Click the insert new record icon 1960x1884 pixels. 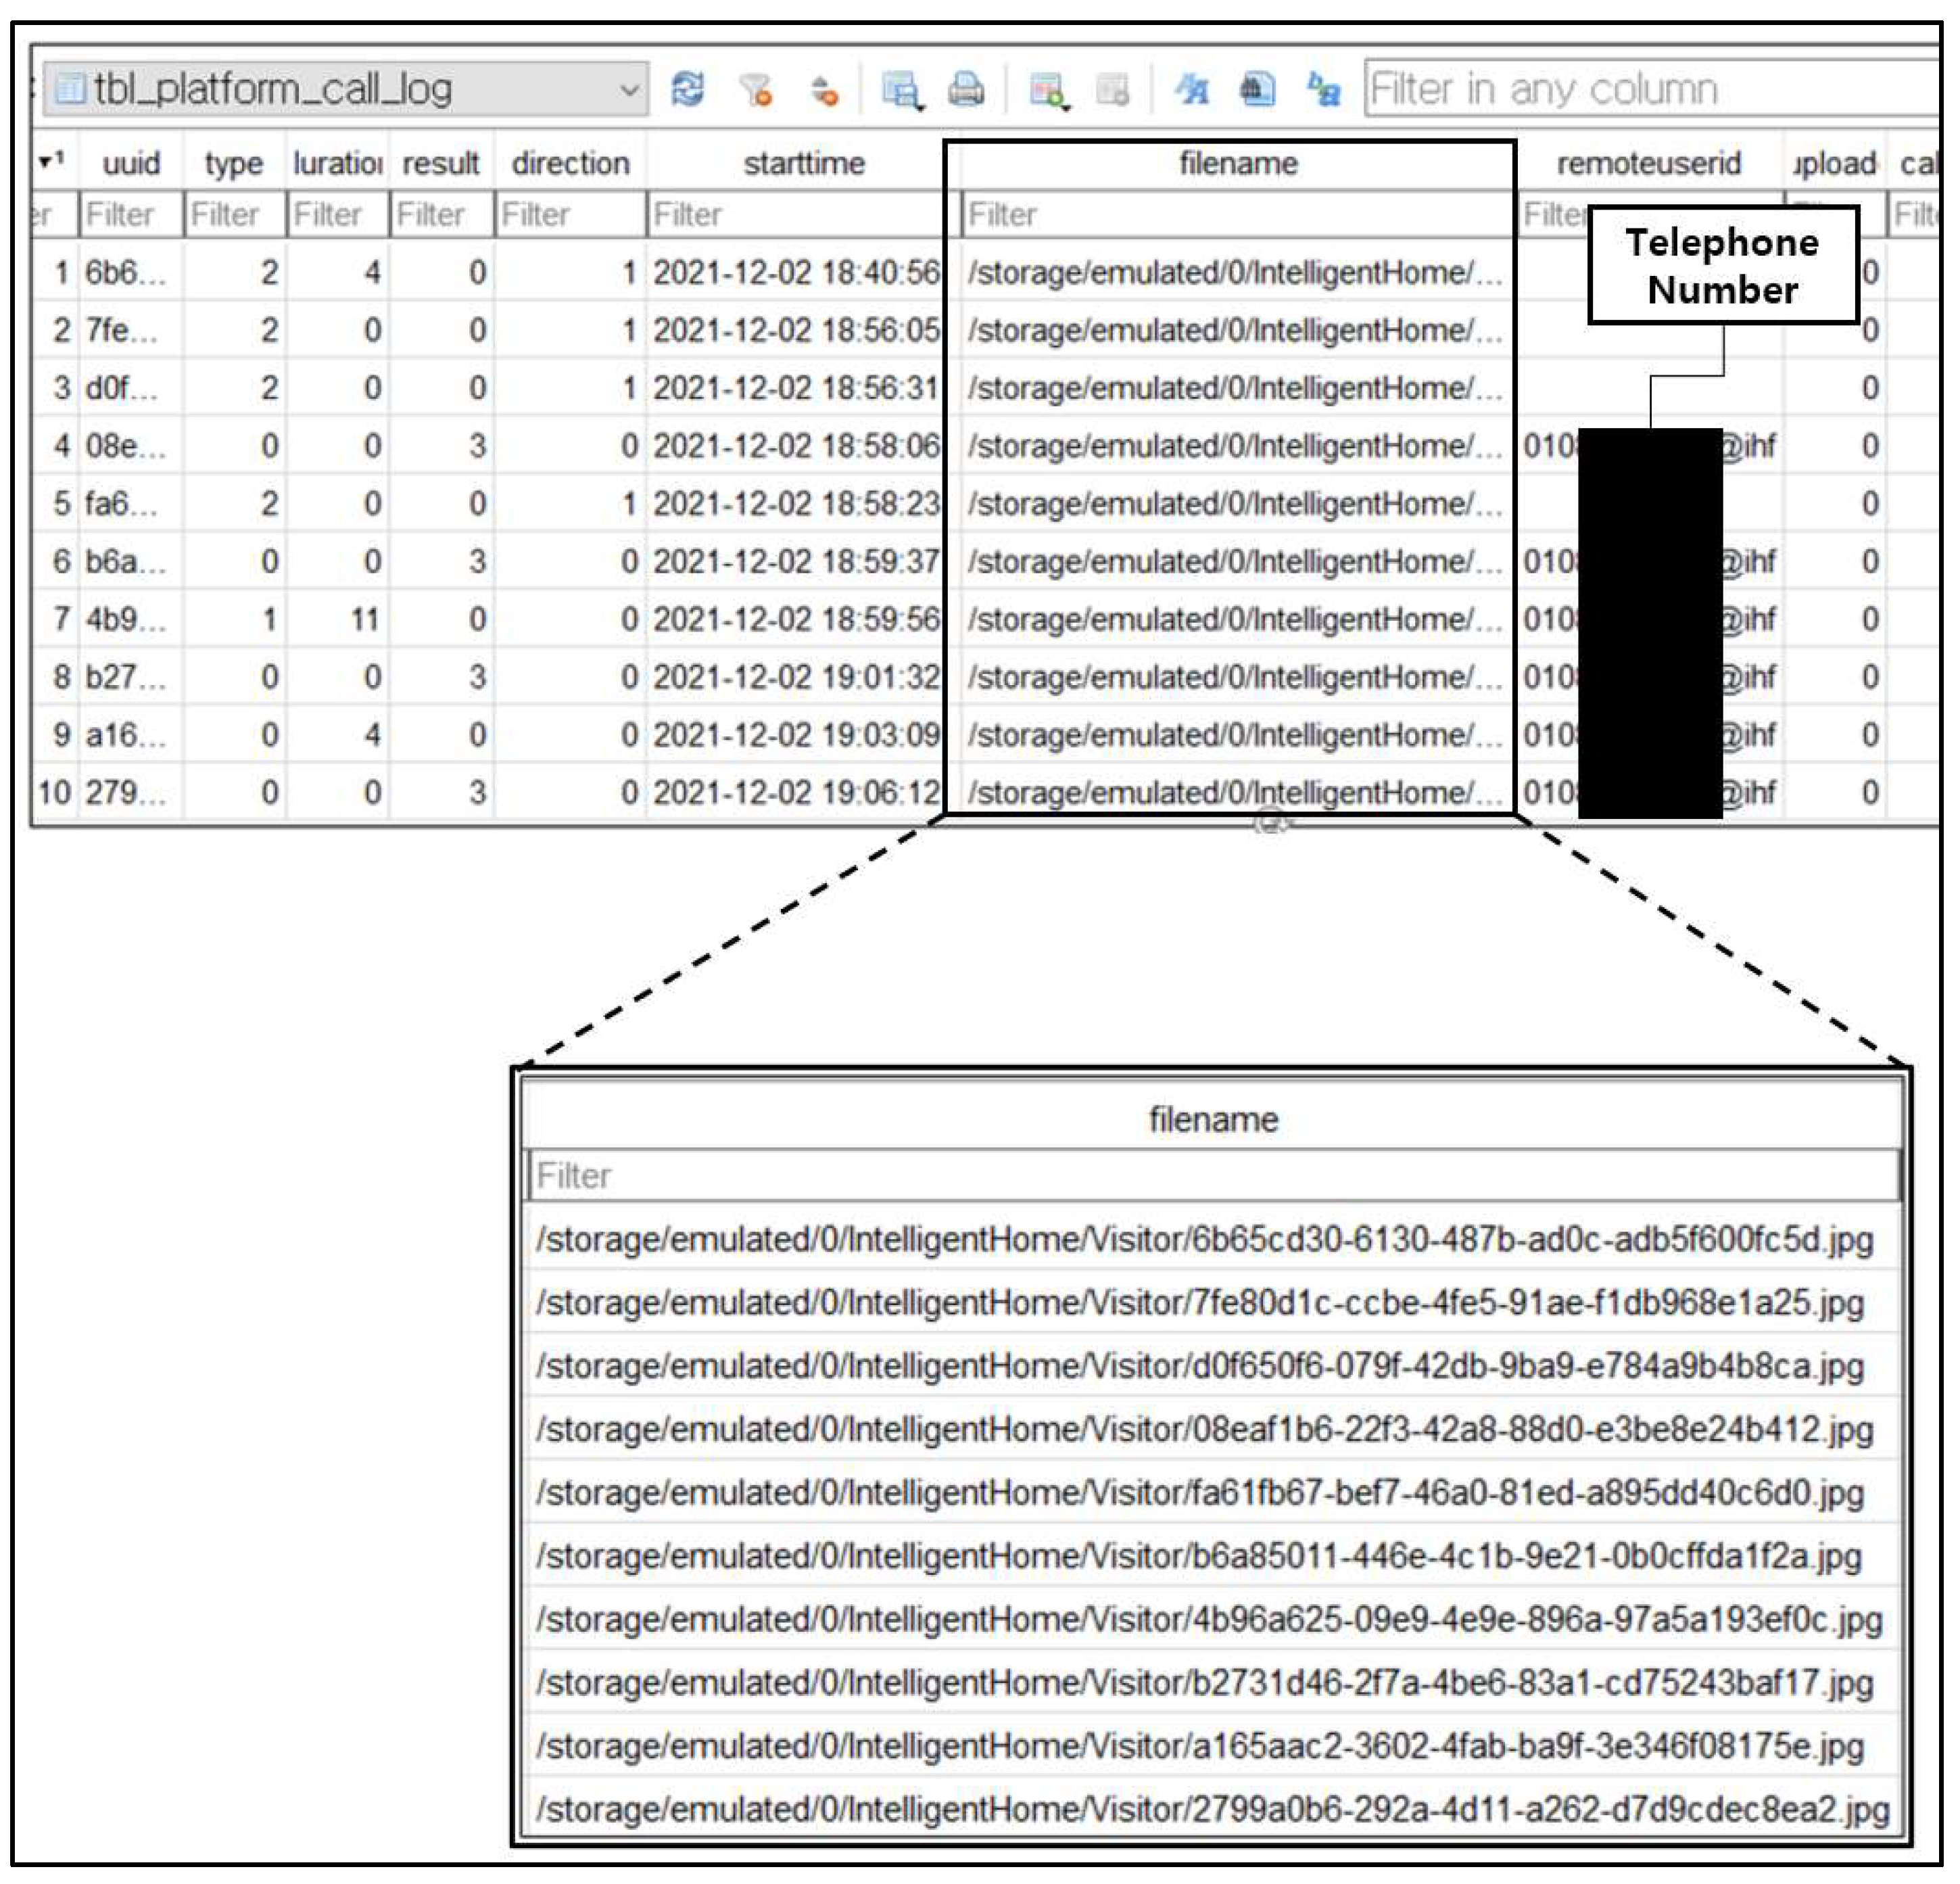[x=1047, y=90]
